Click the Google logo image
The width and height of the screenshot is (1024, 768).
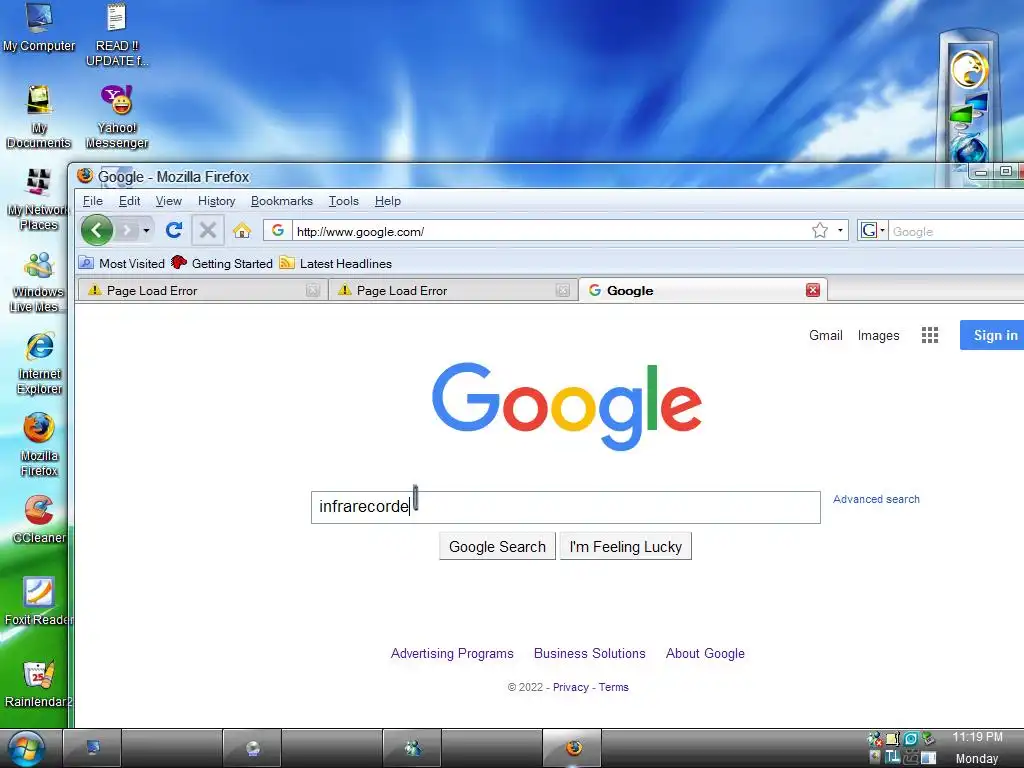pyautogui.click(x=566, y=406)
